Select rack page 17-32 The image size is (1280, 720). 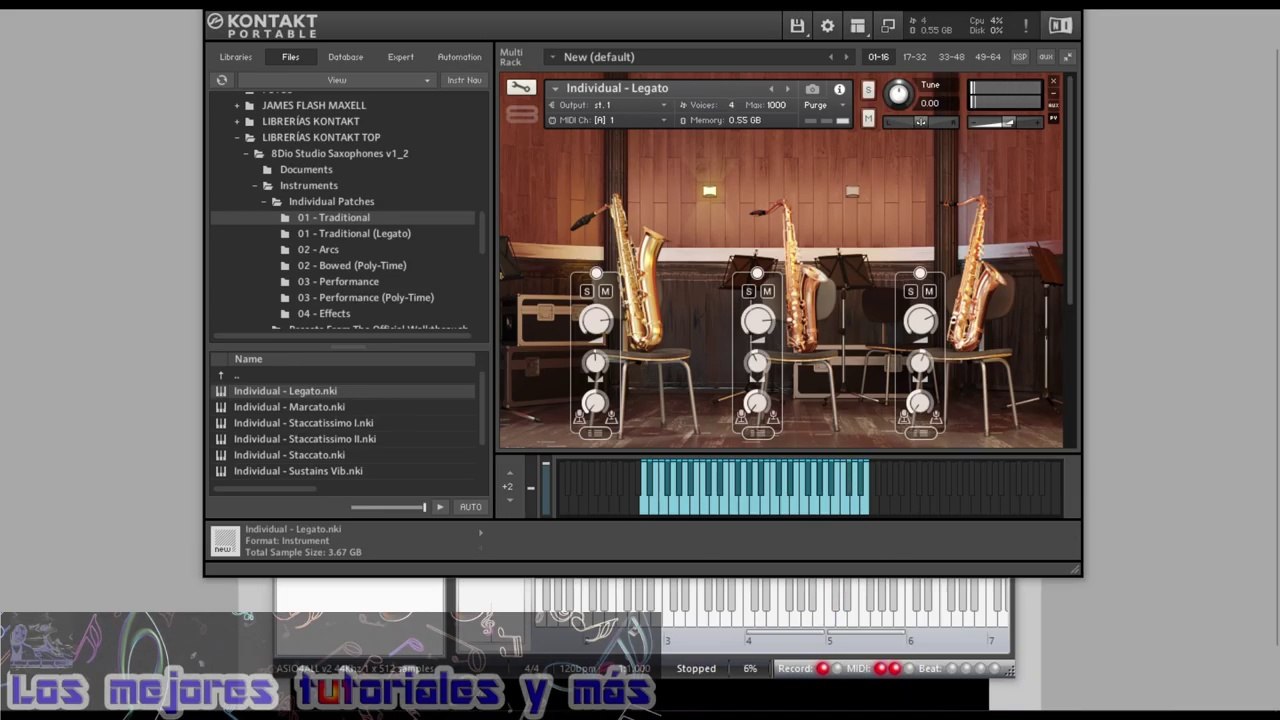(914, 57)
